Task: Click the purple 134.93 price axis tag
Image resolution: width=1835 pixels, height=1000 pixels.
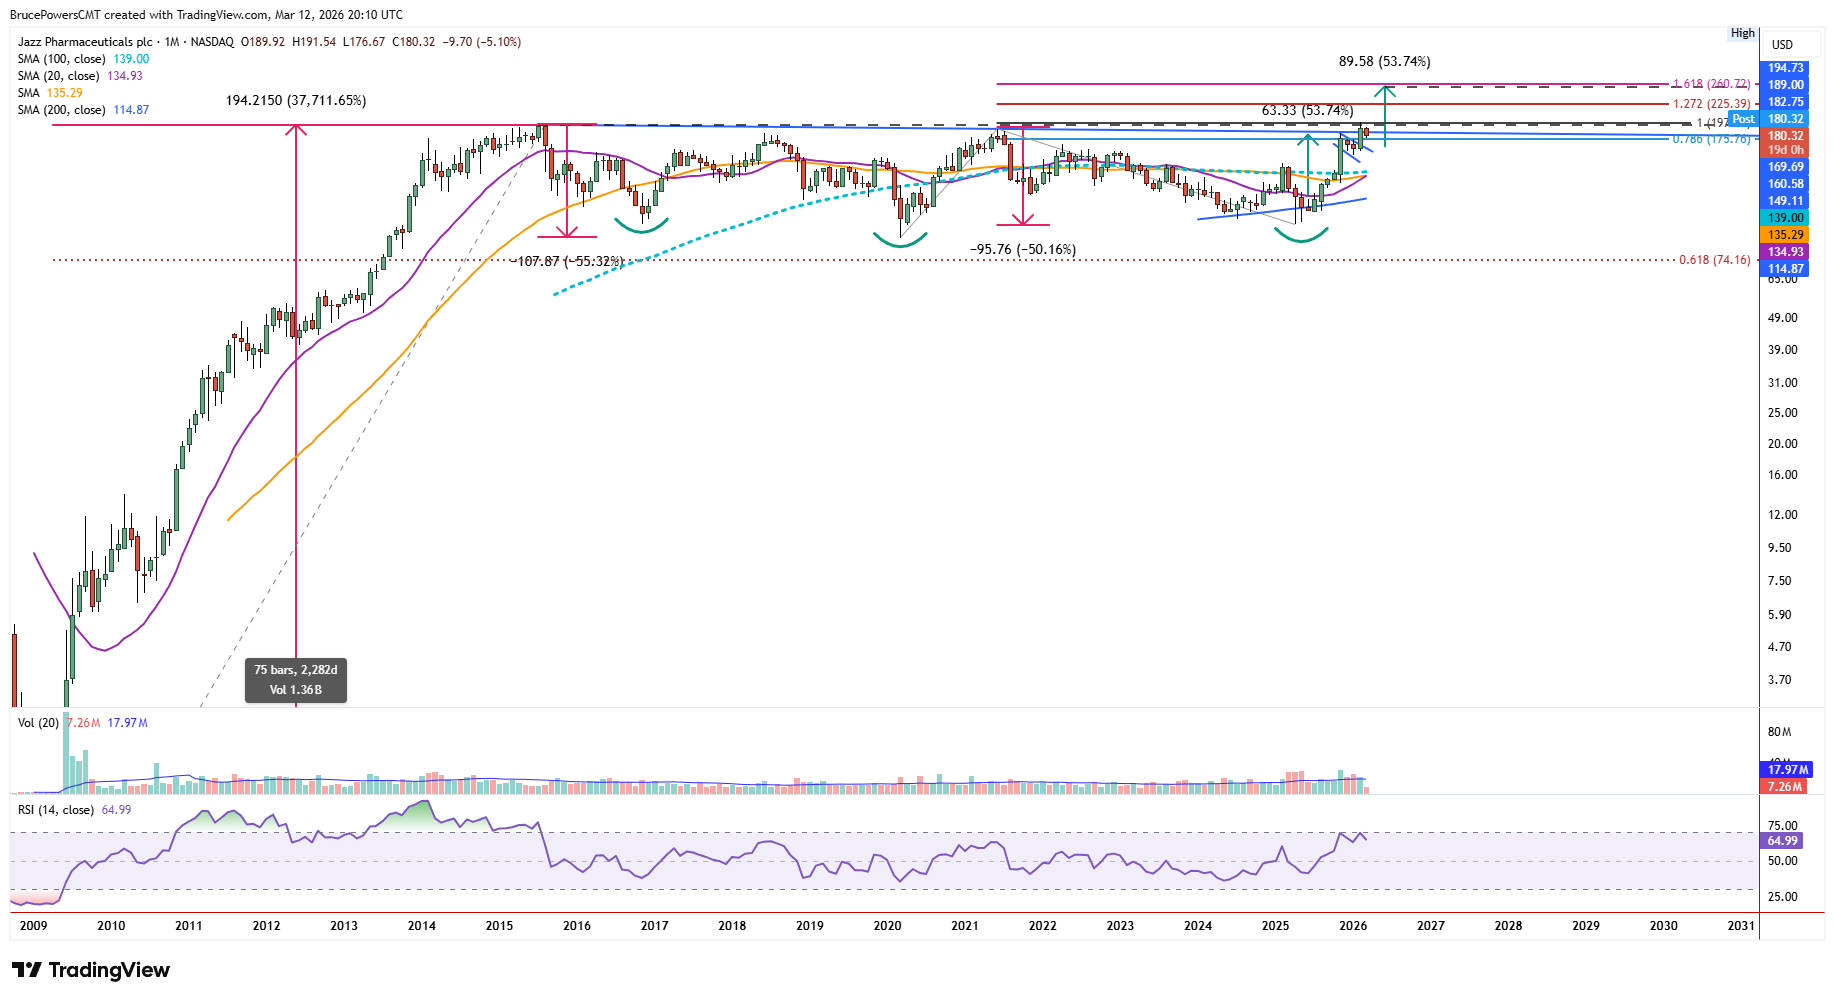Action: pyautogui.click(x=1785, y=252)
